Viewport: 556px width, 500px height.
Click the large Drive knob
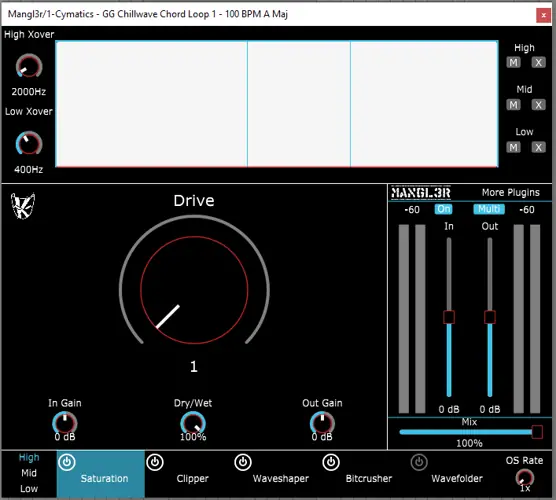(x=194, y=290)
